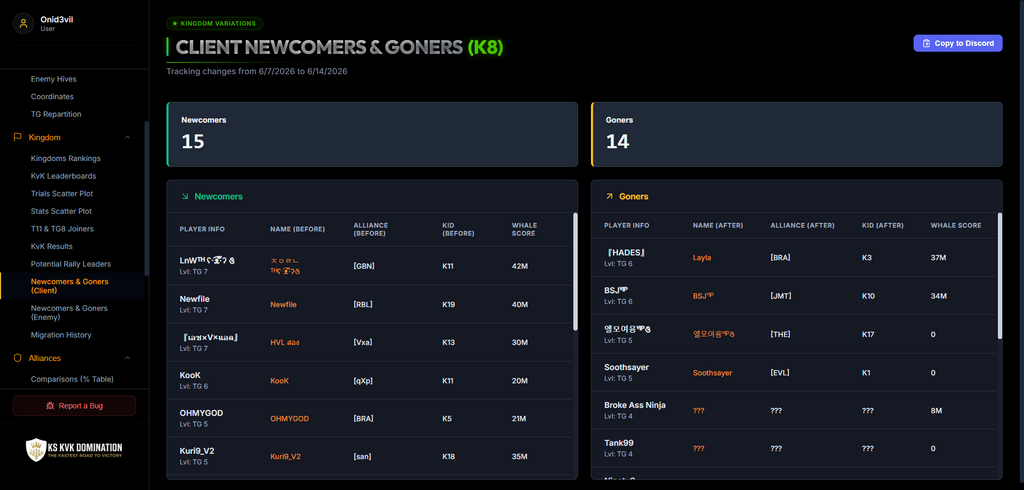Image resolution: width=1024 pixels, height=490 pixels.
Task: Click Layla name in Goners
Action: [702, 258]
